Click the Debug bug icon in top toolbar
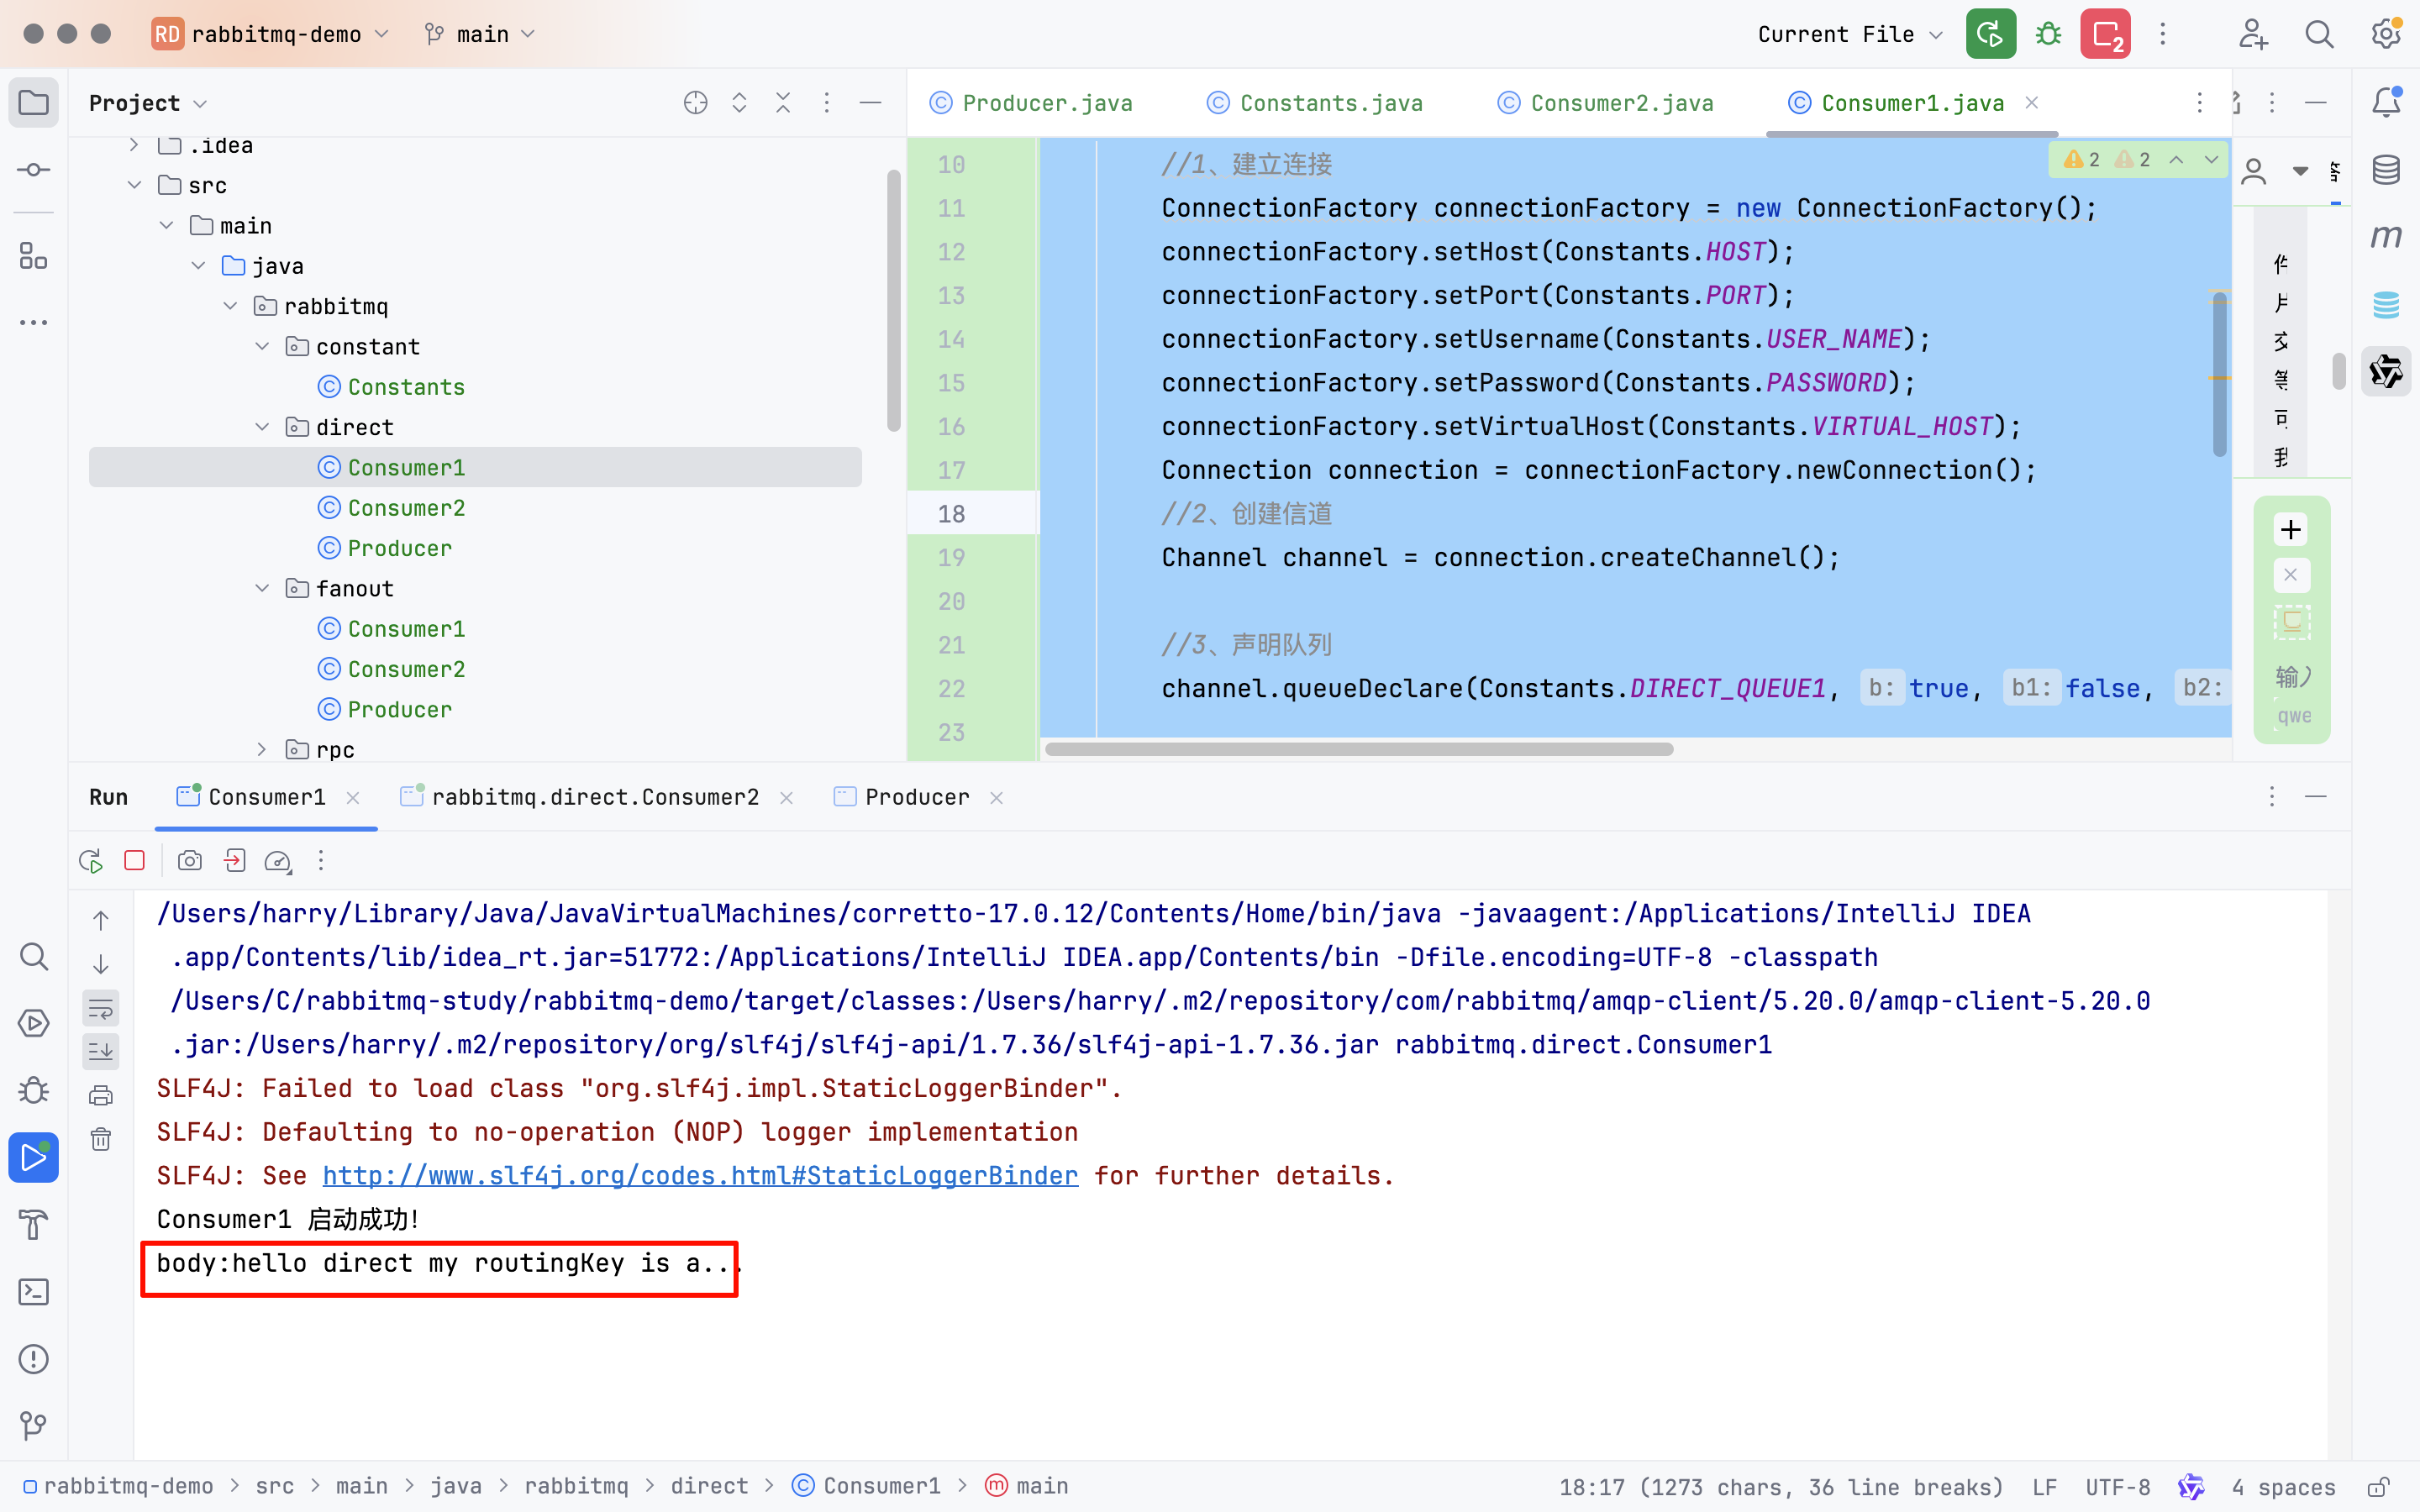 [2048, 34]
